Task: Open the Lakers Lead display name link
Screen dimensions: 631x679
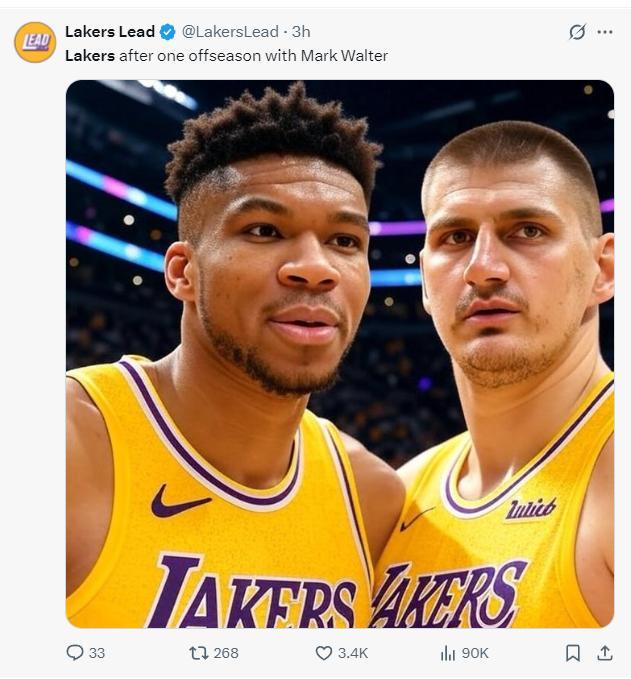Action: (x=110, y=32)
